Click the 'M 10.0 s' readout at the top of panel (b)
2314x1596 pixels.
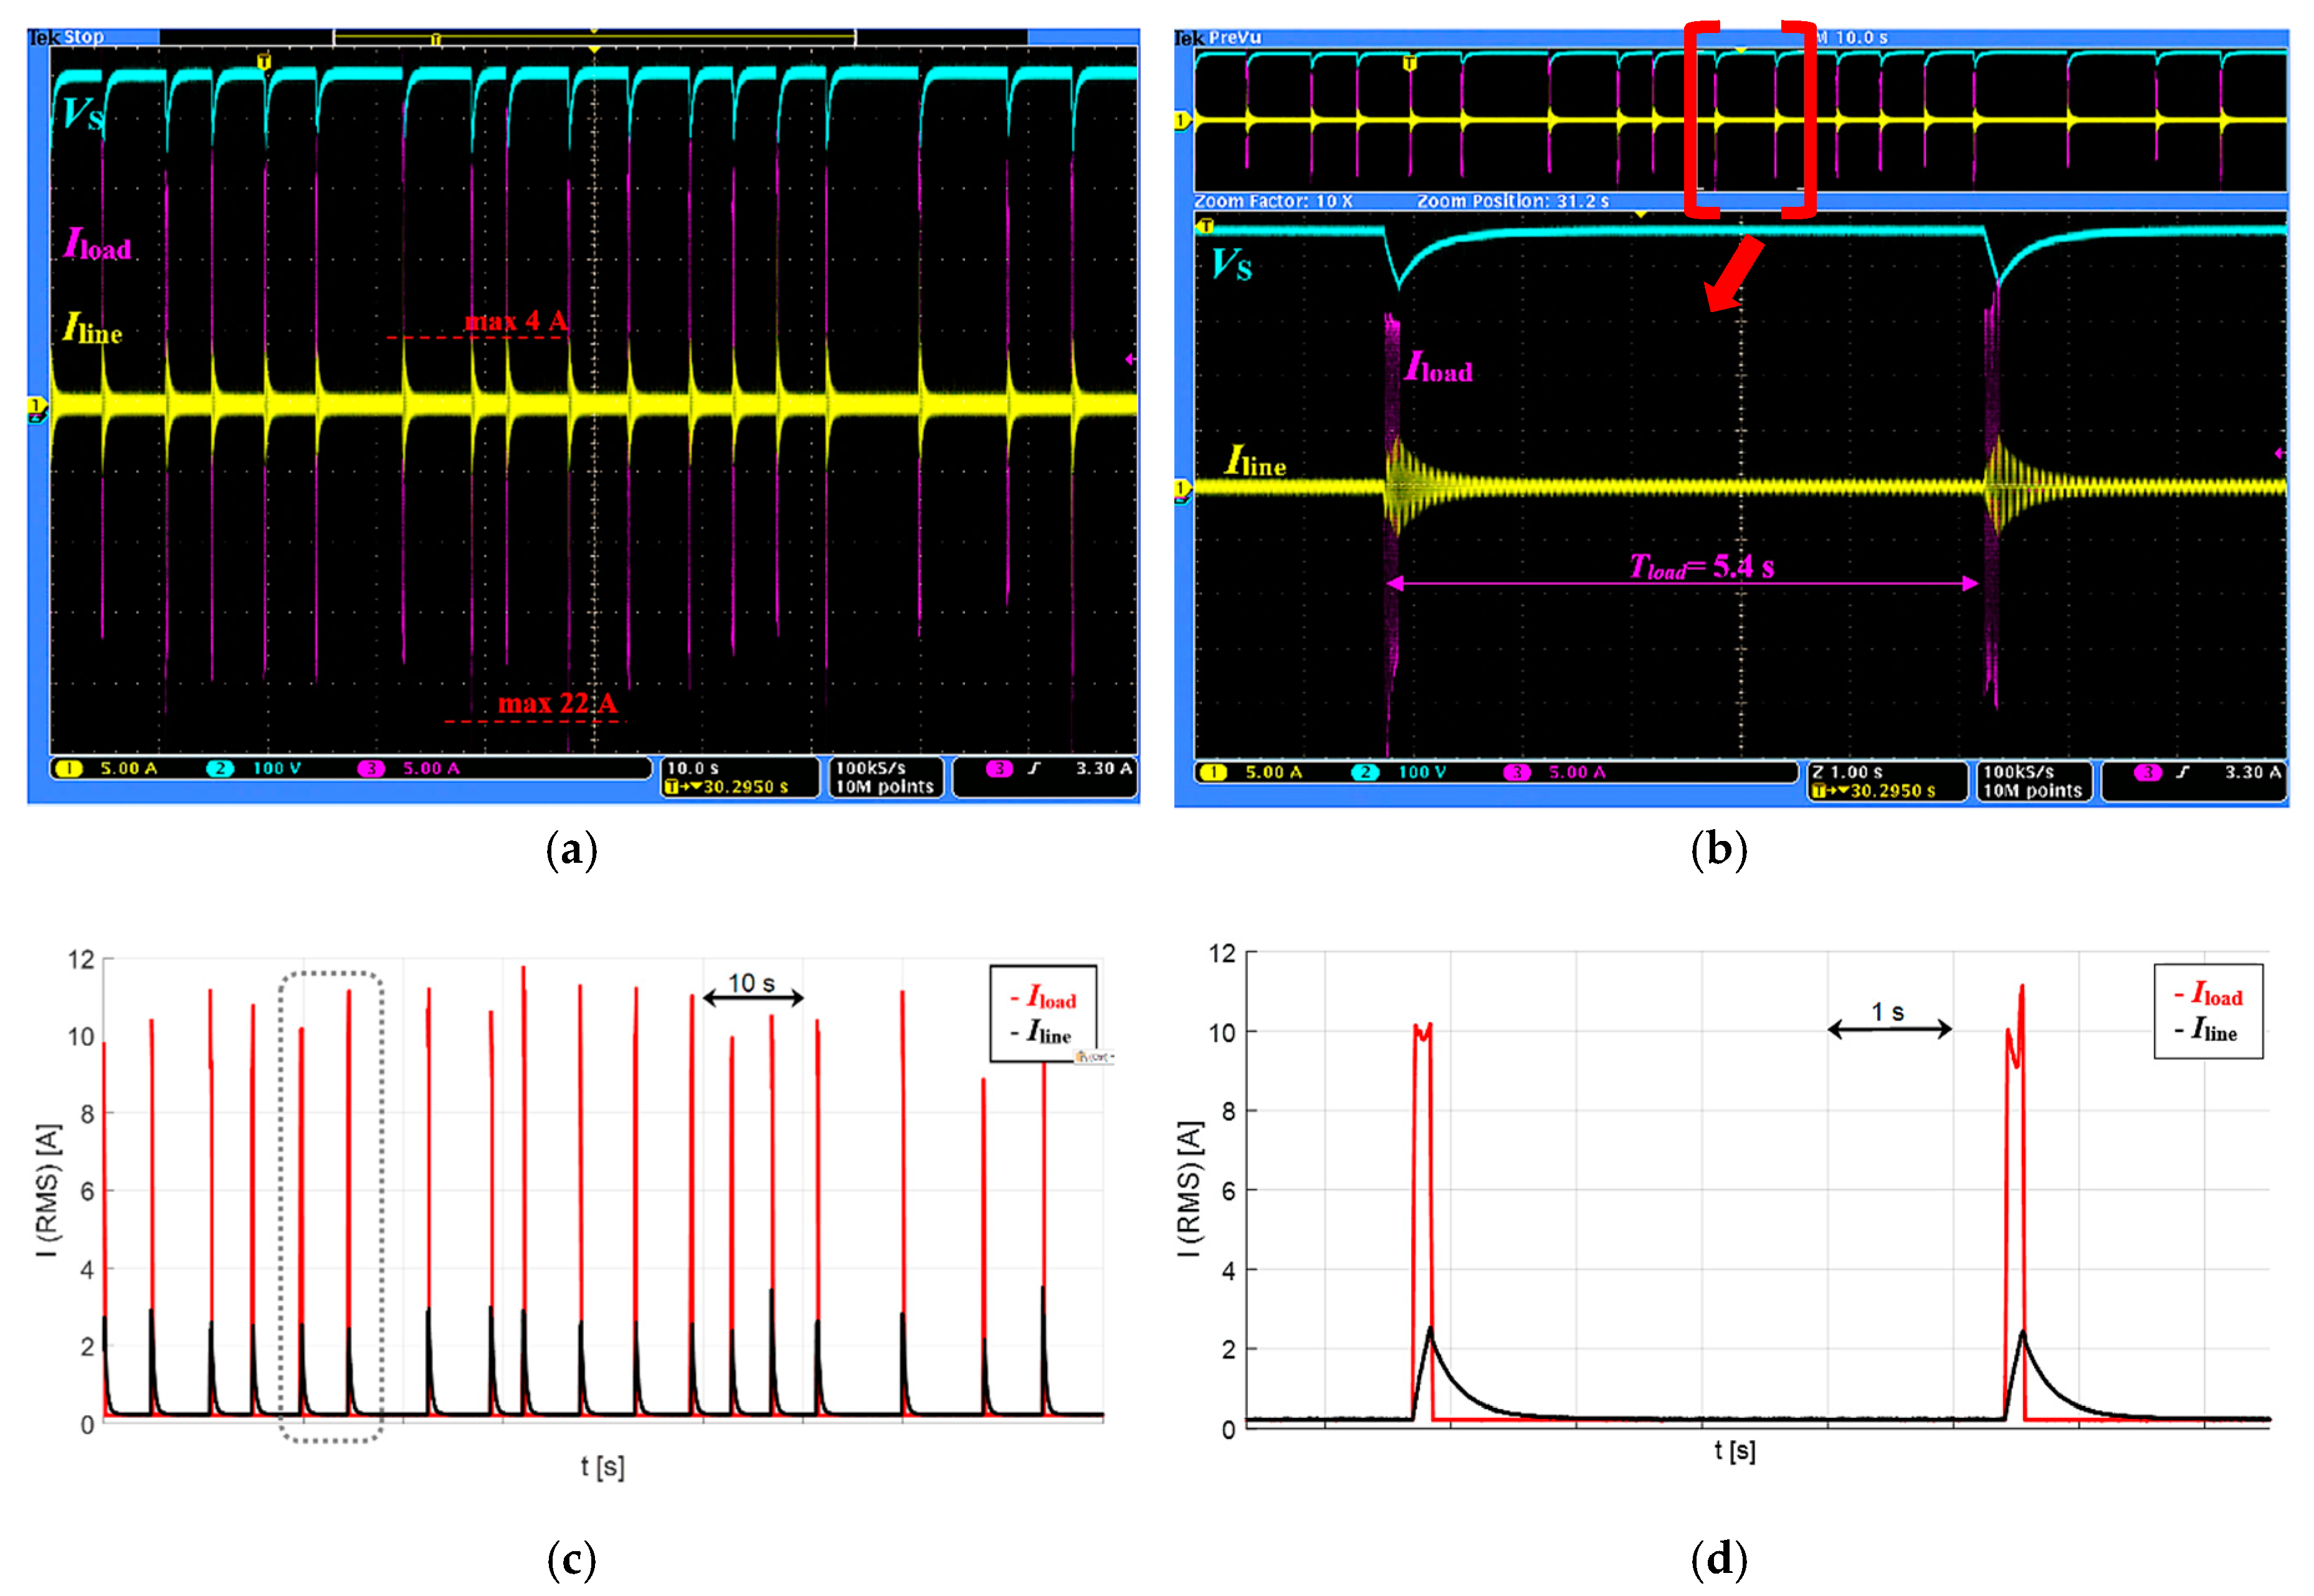click(1852, 38)
